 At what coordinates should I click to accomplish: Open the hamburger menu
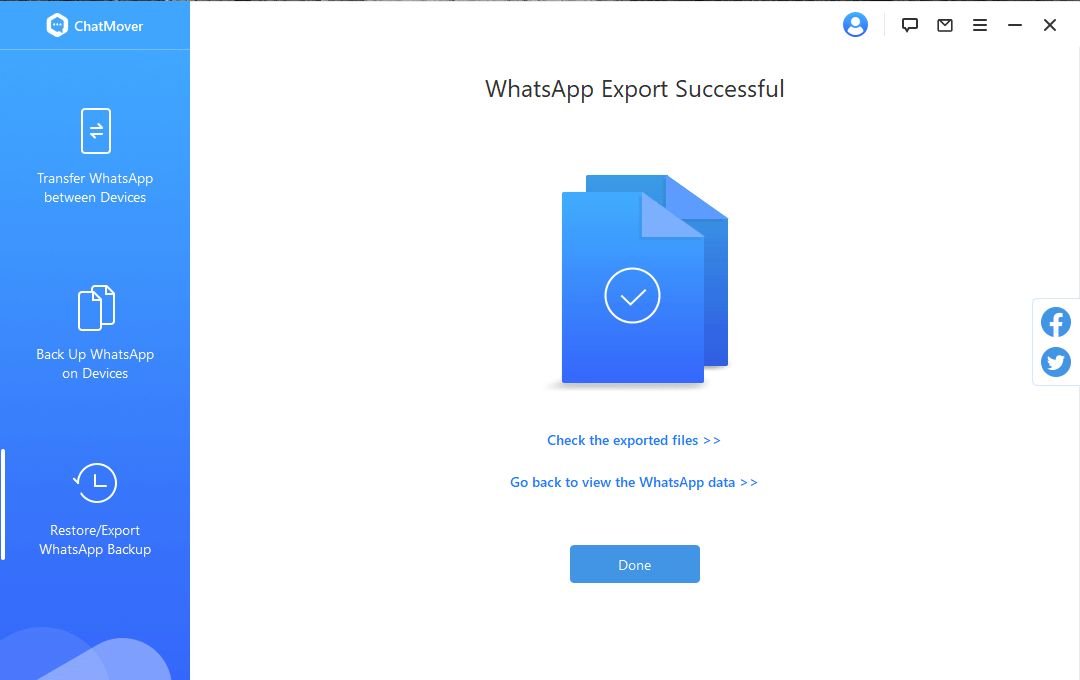[979, 25]
